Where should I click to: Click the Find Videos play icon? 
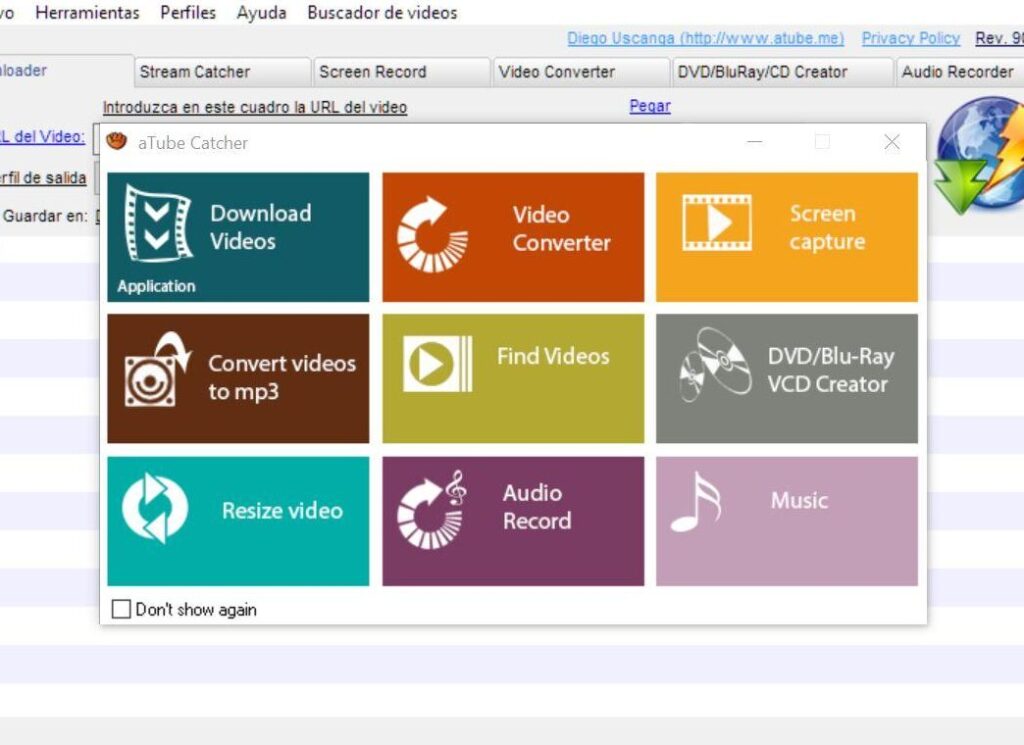438,364
